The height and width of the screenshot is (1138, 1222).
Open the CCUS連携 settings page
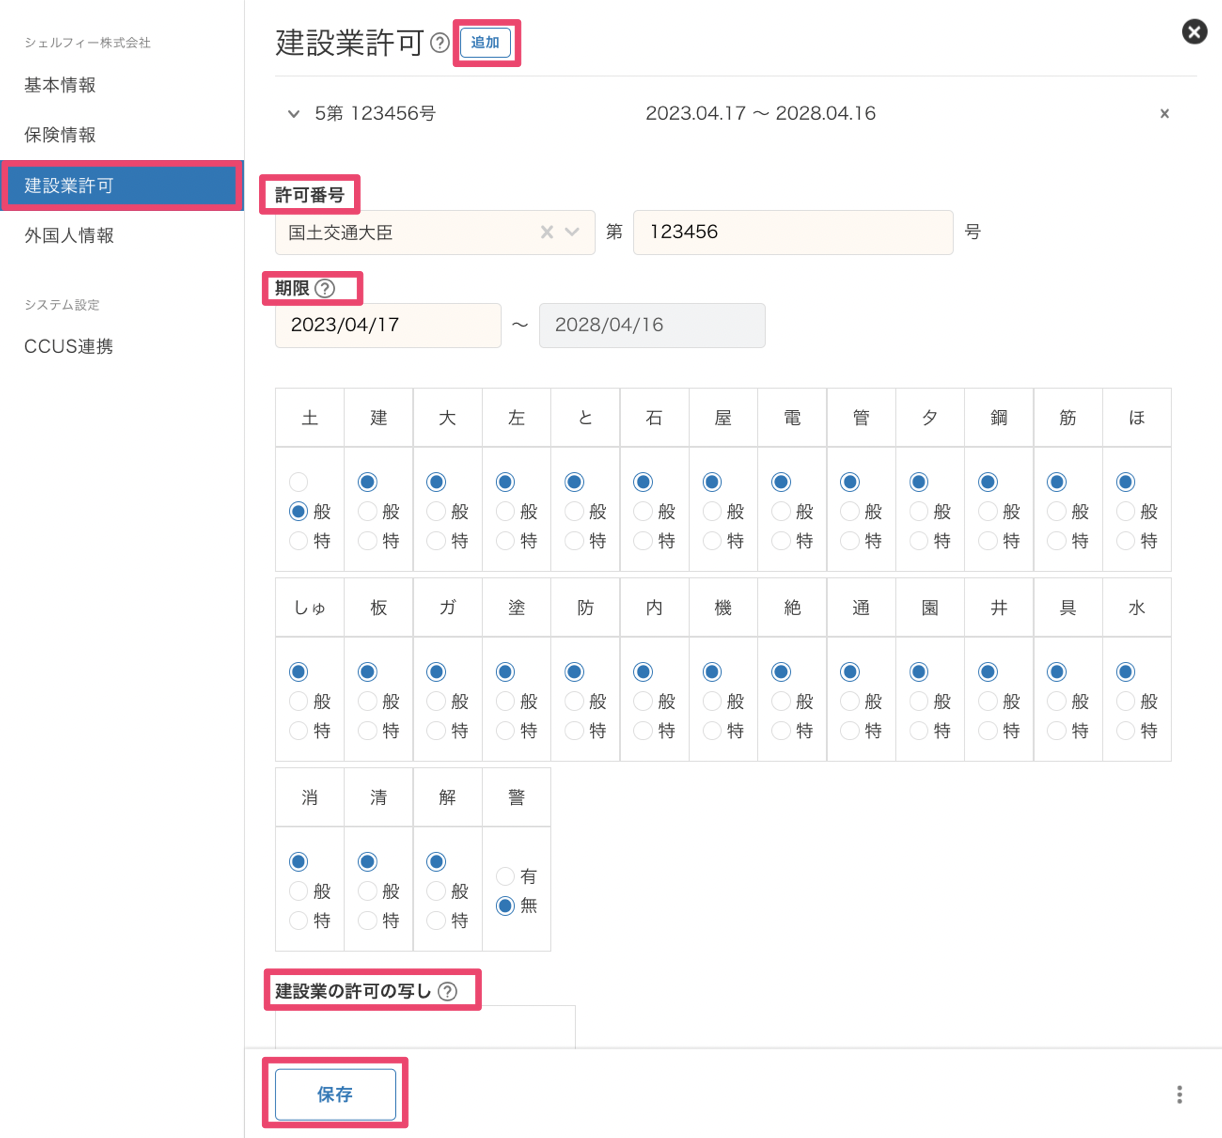point(69,346)
